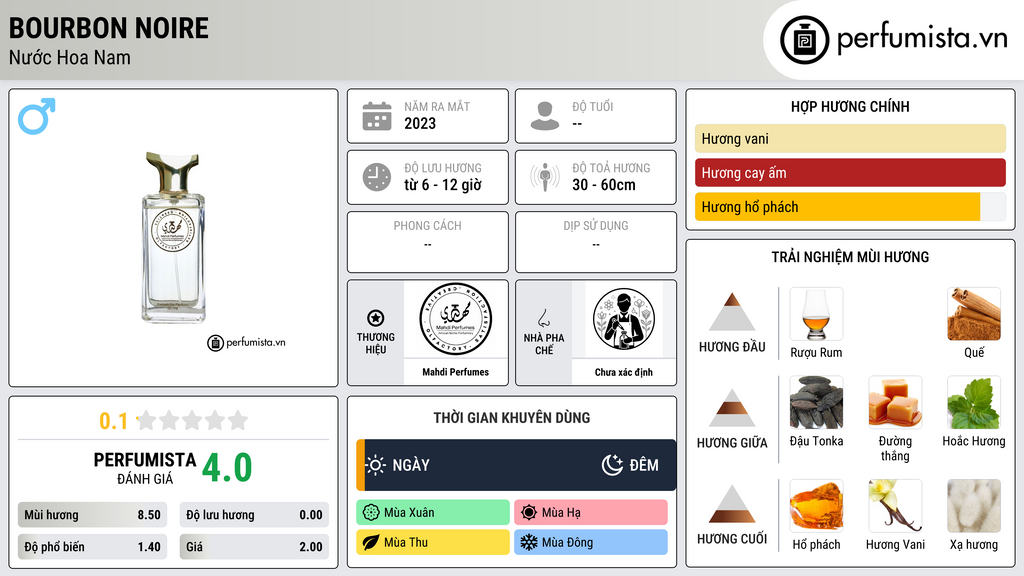Click the calendar icon beside Năm ra mắt

pos(377,116)
